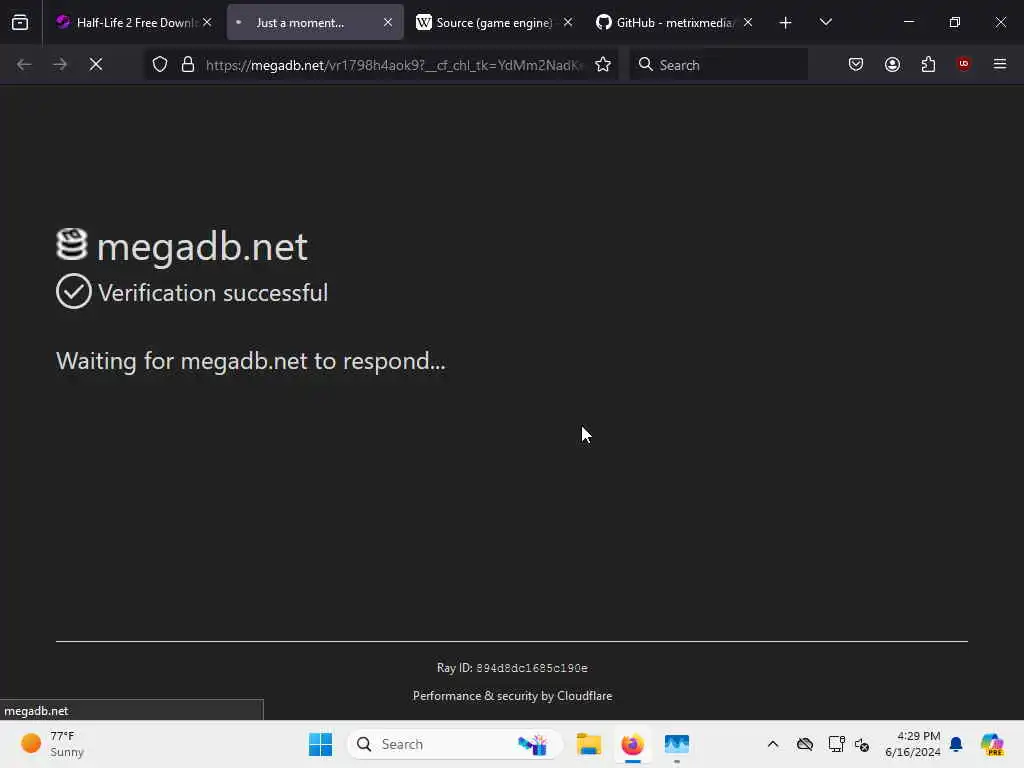Click the megadb.net URL address field
1024x768 pixels.
click(x=394, y=65)
